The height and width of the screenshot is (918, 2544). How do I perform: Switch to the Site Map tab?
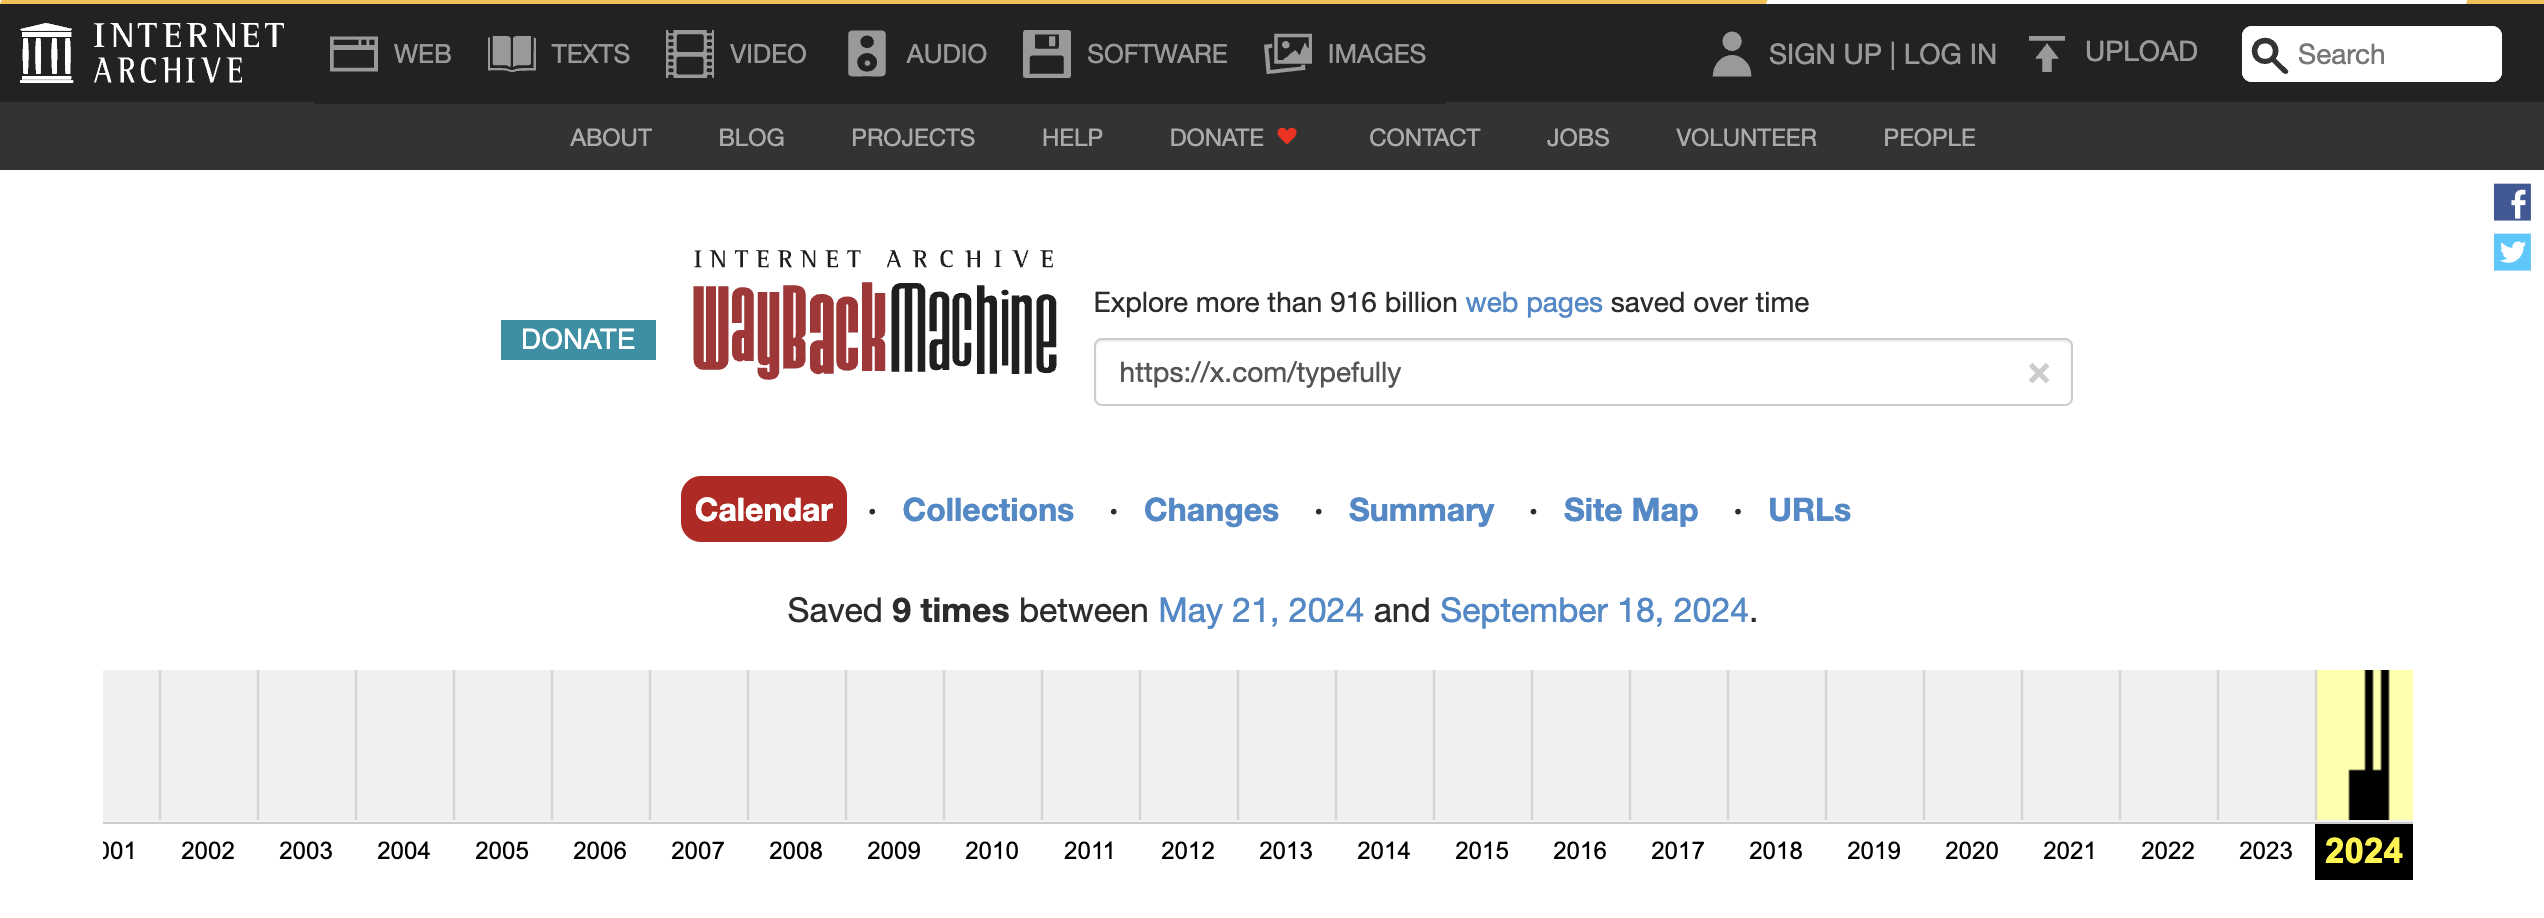pos(1631,510)
